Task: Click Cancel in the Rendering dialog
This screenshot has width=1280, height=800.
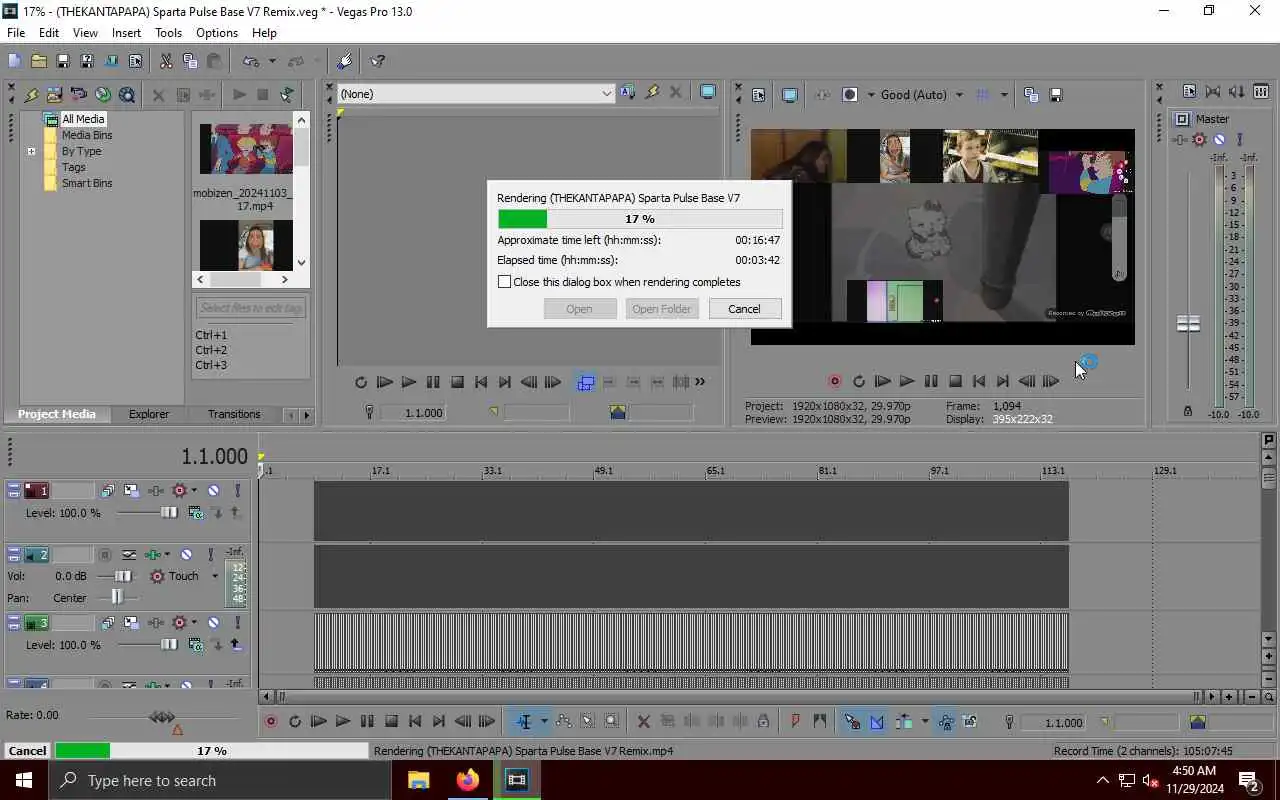Action: 744,309
